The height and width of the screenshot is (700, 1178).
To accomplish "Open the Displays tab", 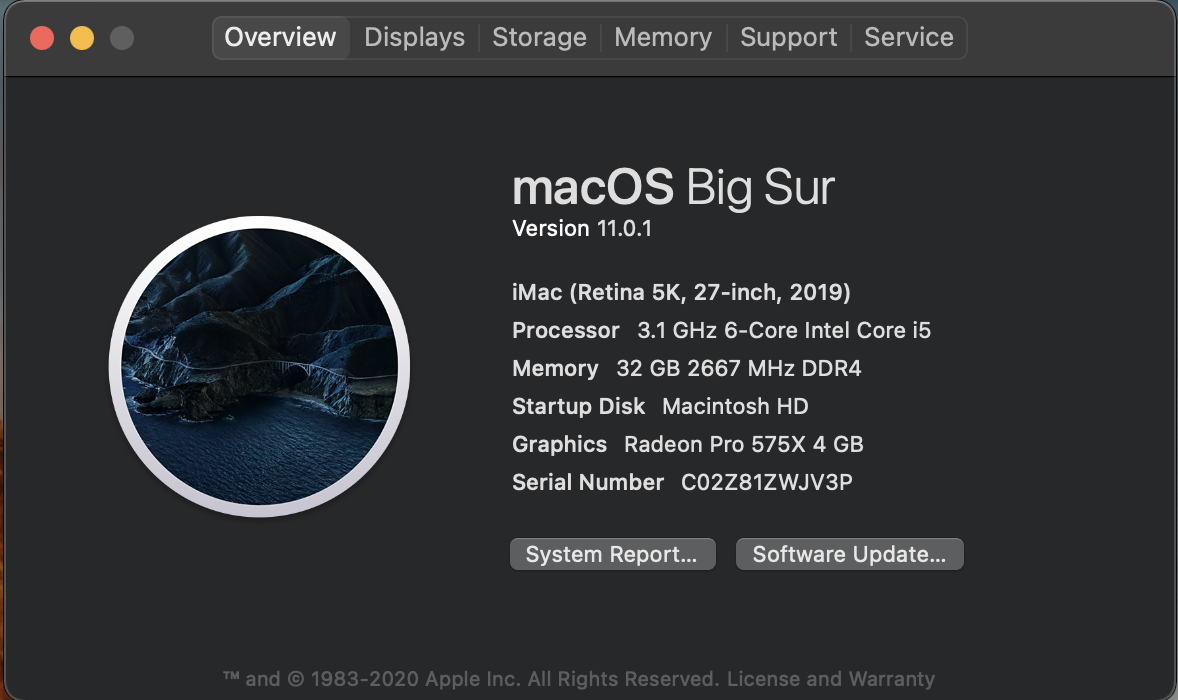I will pyautogui.click(x=414, y=38).
